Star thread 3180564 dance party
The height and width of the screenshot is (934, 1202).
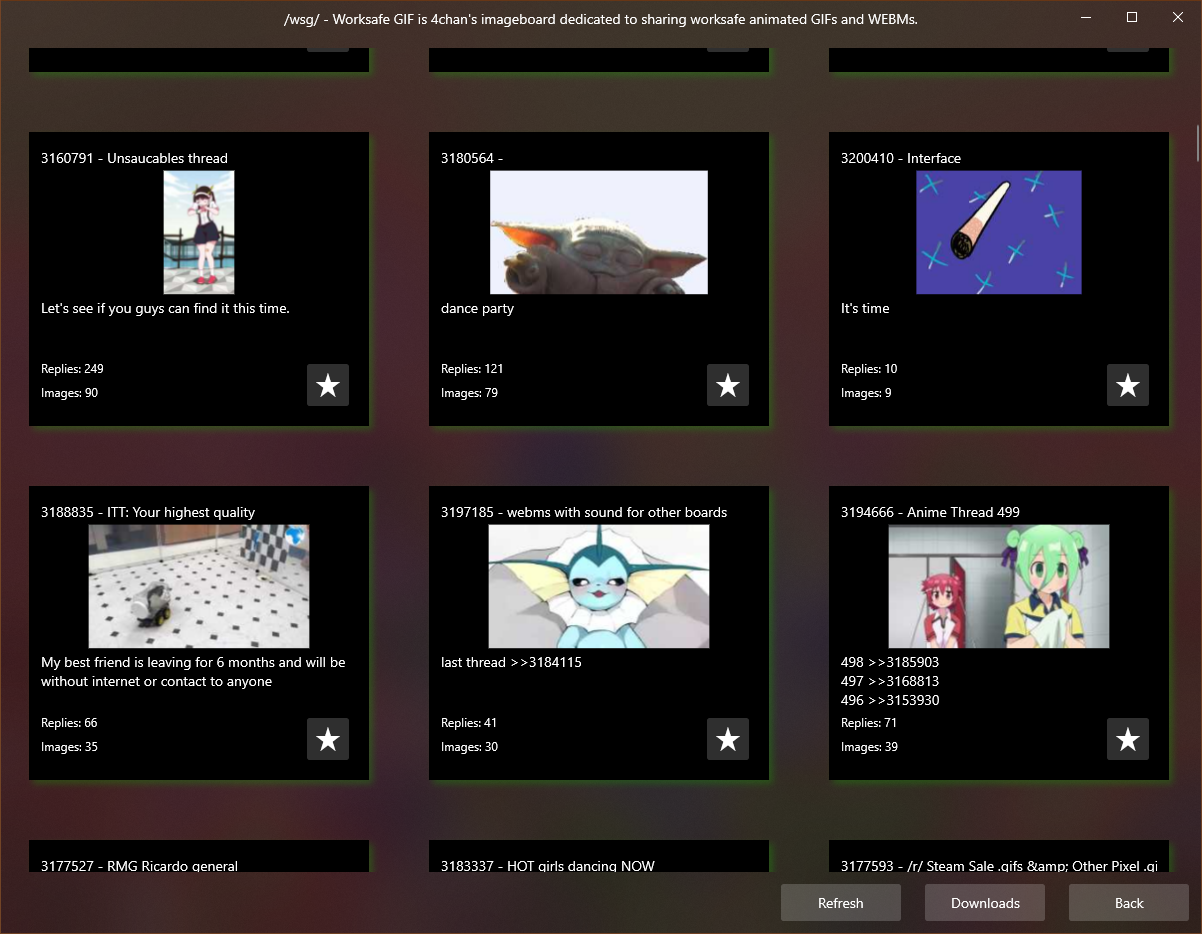pyautogui.click(x=728, y=385)
